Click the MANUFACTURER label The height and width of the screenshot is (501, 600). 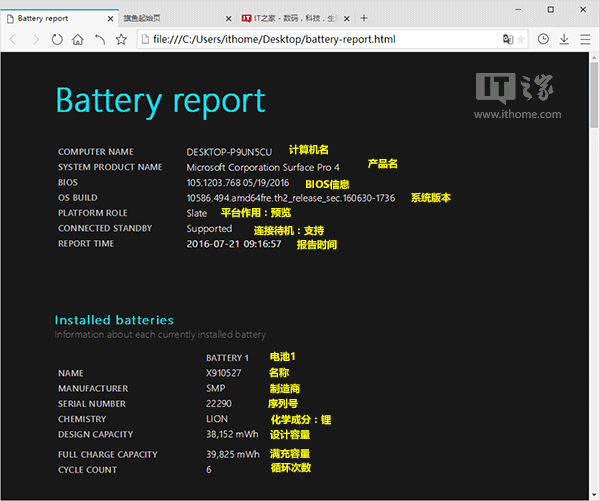pyautogui.click(x=93, y=388)
